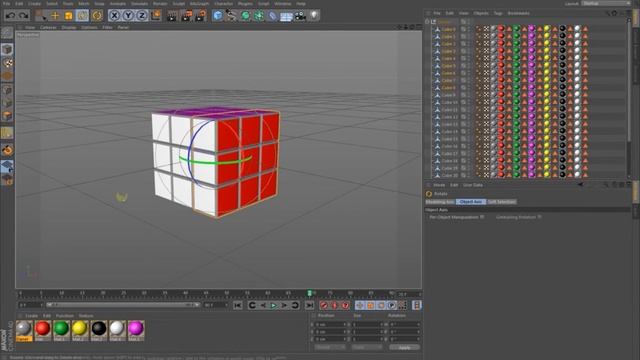The width and height of the screenshot is (640, 360).
Task: Switch to Model mode in sidebar
Action: click(7, 49)
